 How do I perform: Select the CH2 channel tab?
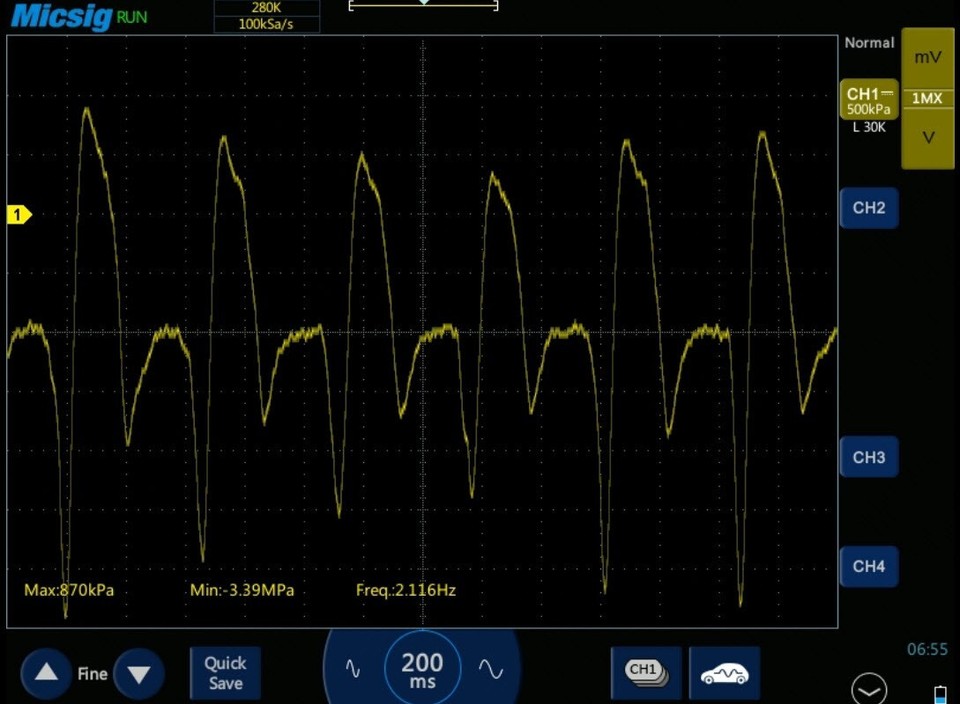click(x=869, y=208)
